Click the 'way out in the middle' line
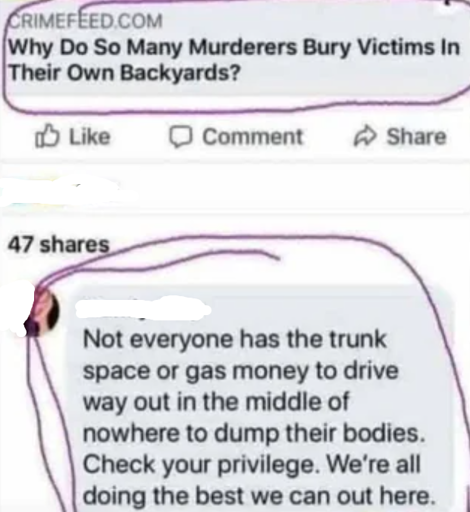This screenshot has height=512, width=470. (216, 402)
